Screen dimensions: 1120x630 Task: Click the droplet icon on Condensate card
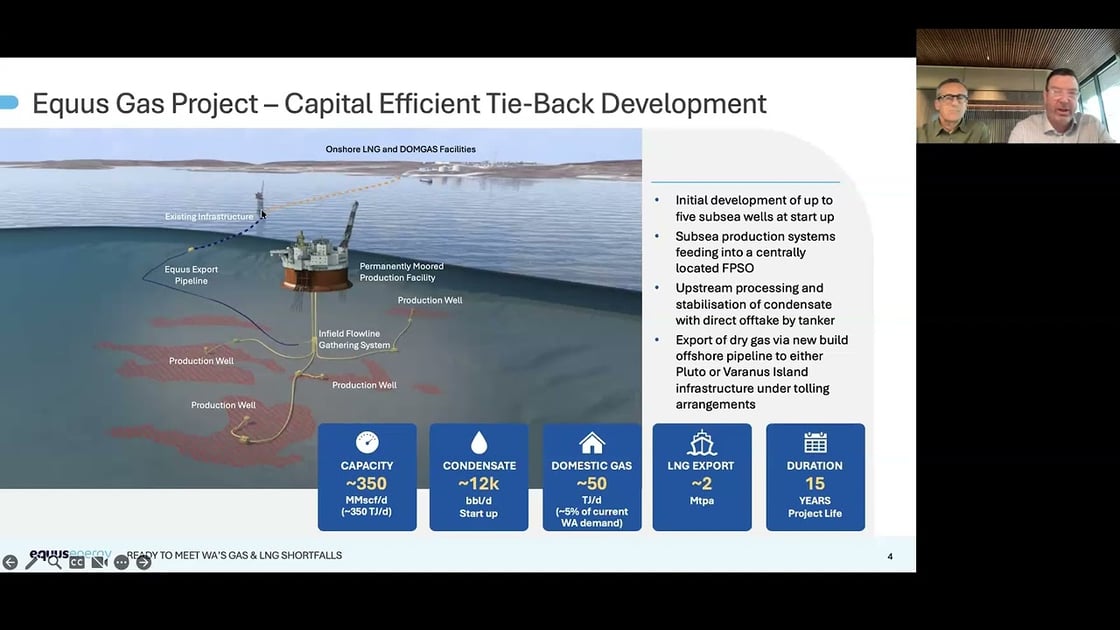coord(479,442)
